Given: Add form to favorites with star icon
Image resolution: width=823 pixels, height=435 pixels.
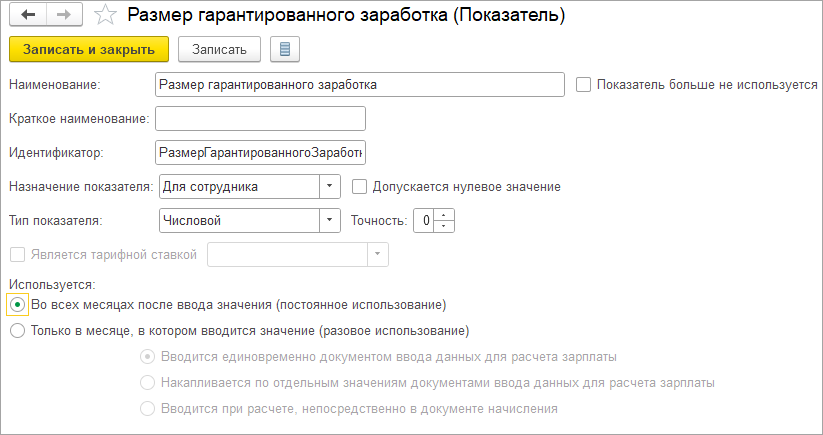Looking at the screenshot, I should click(104, 15).
